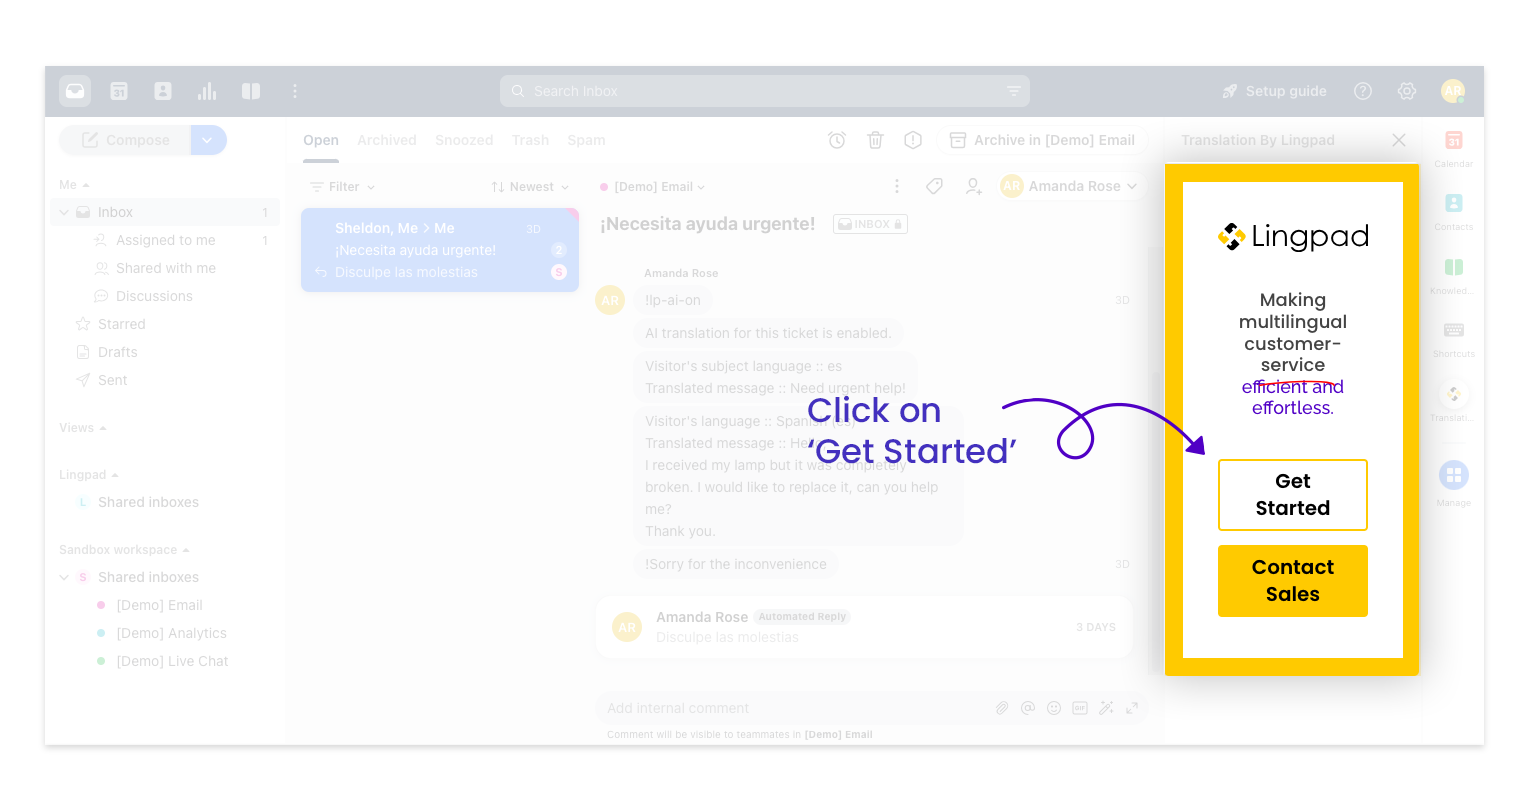Screen dimensions: 1529x811
Task: Open the knowledge base book icon in top bar
Action: (x=251, y=91)
